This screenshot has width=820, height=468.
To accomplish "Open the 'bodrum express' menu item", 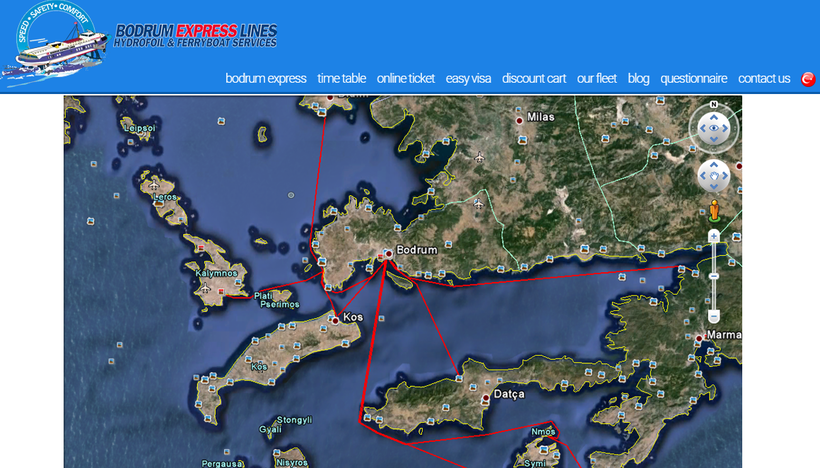I will tap(265, 79).
